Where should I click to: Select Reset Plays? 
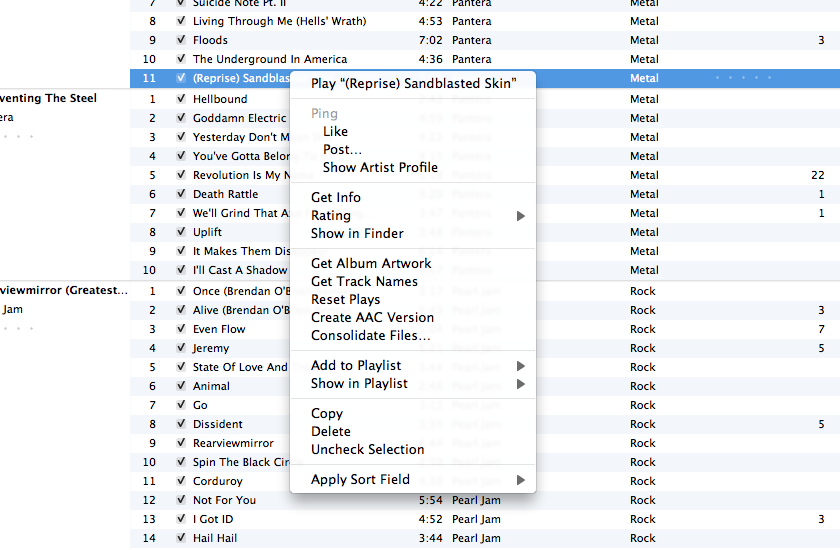(346, 299)
